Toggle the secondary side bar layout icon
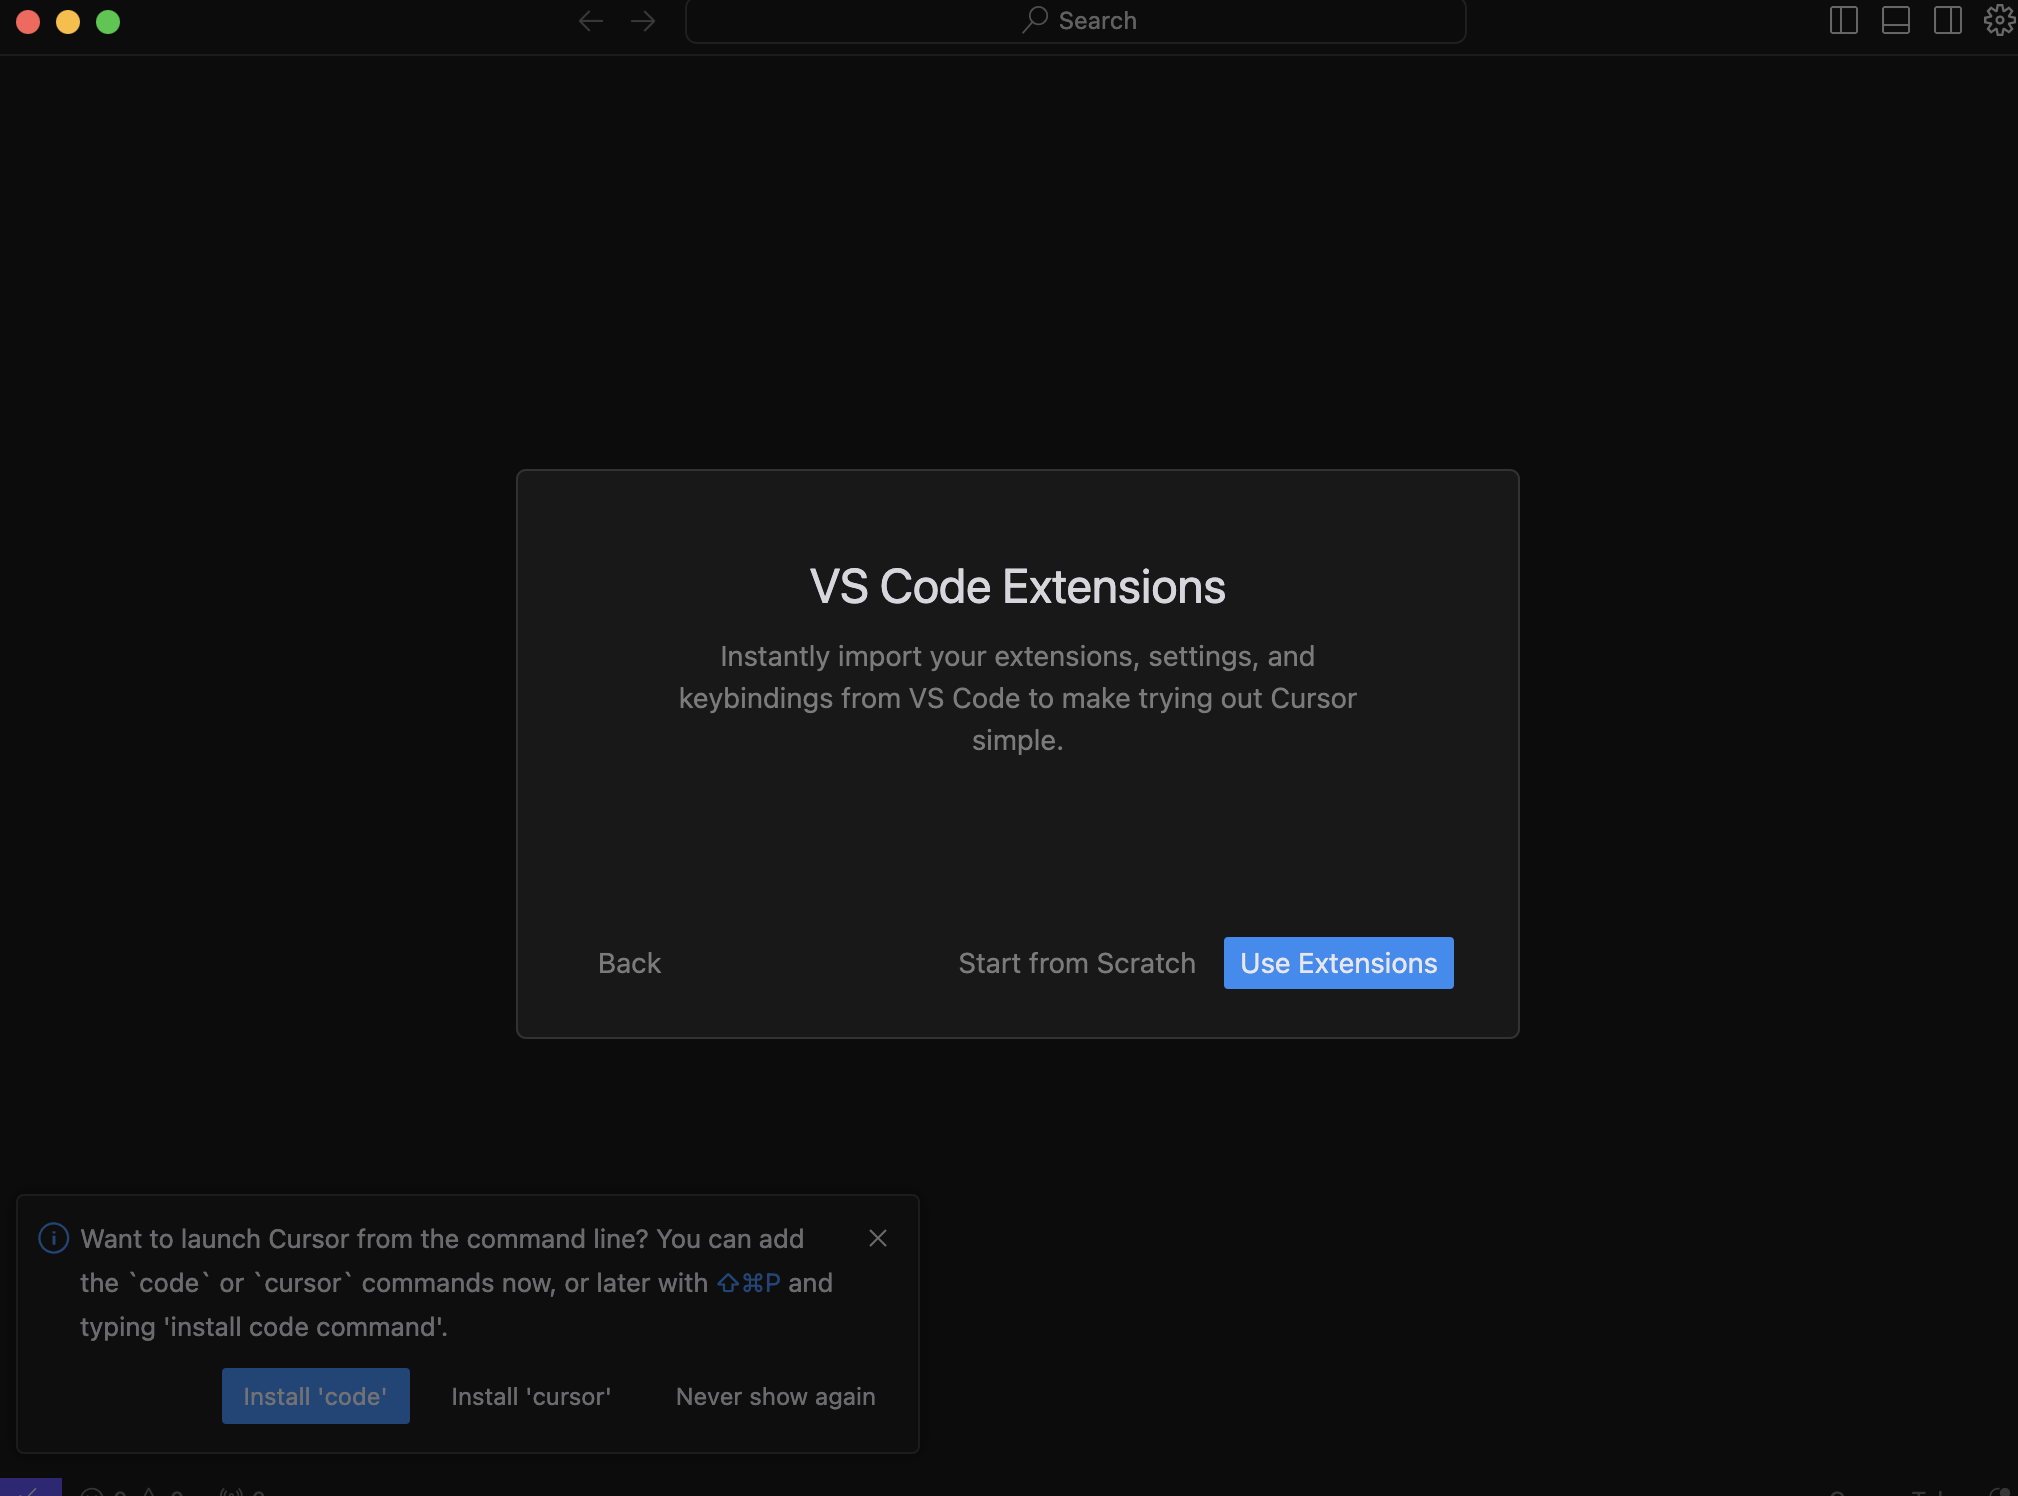 pyautogui.click(x=1947, y=21)
